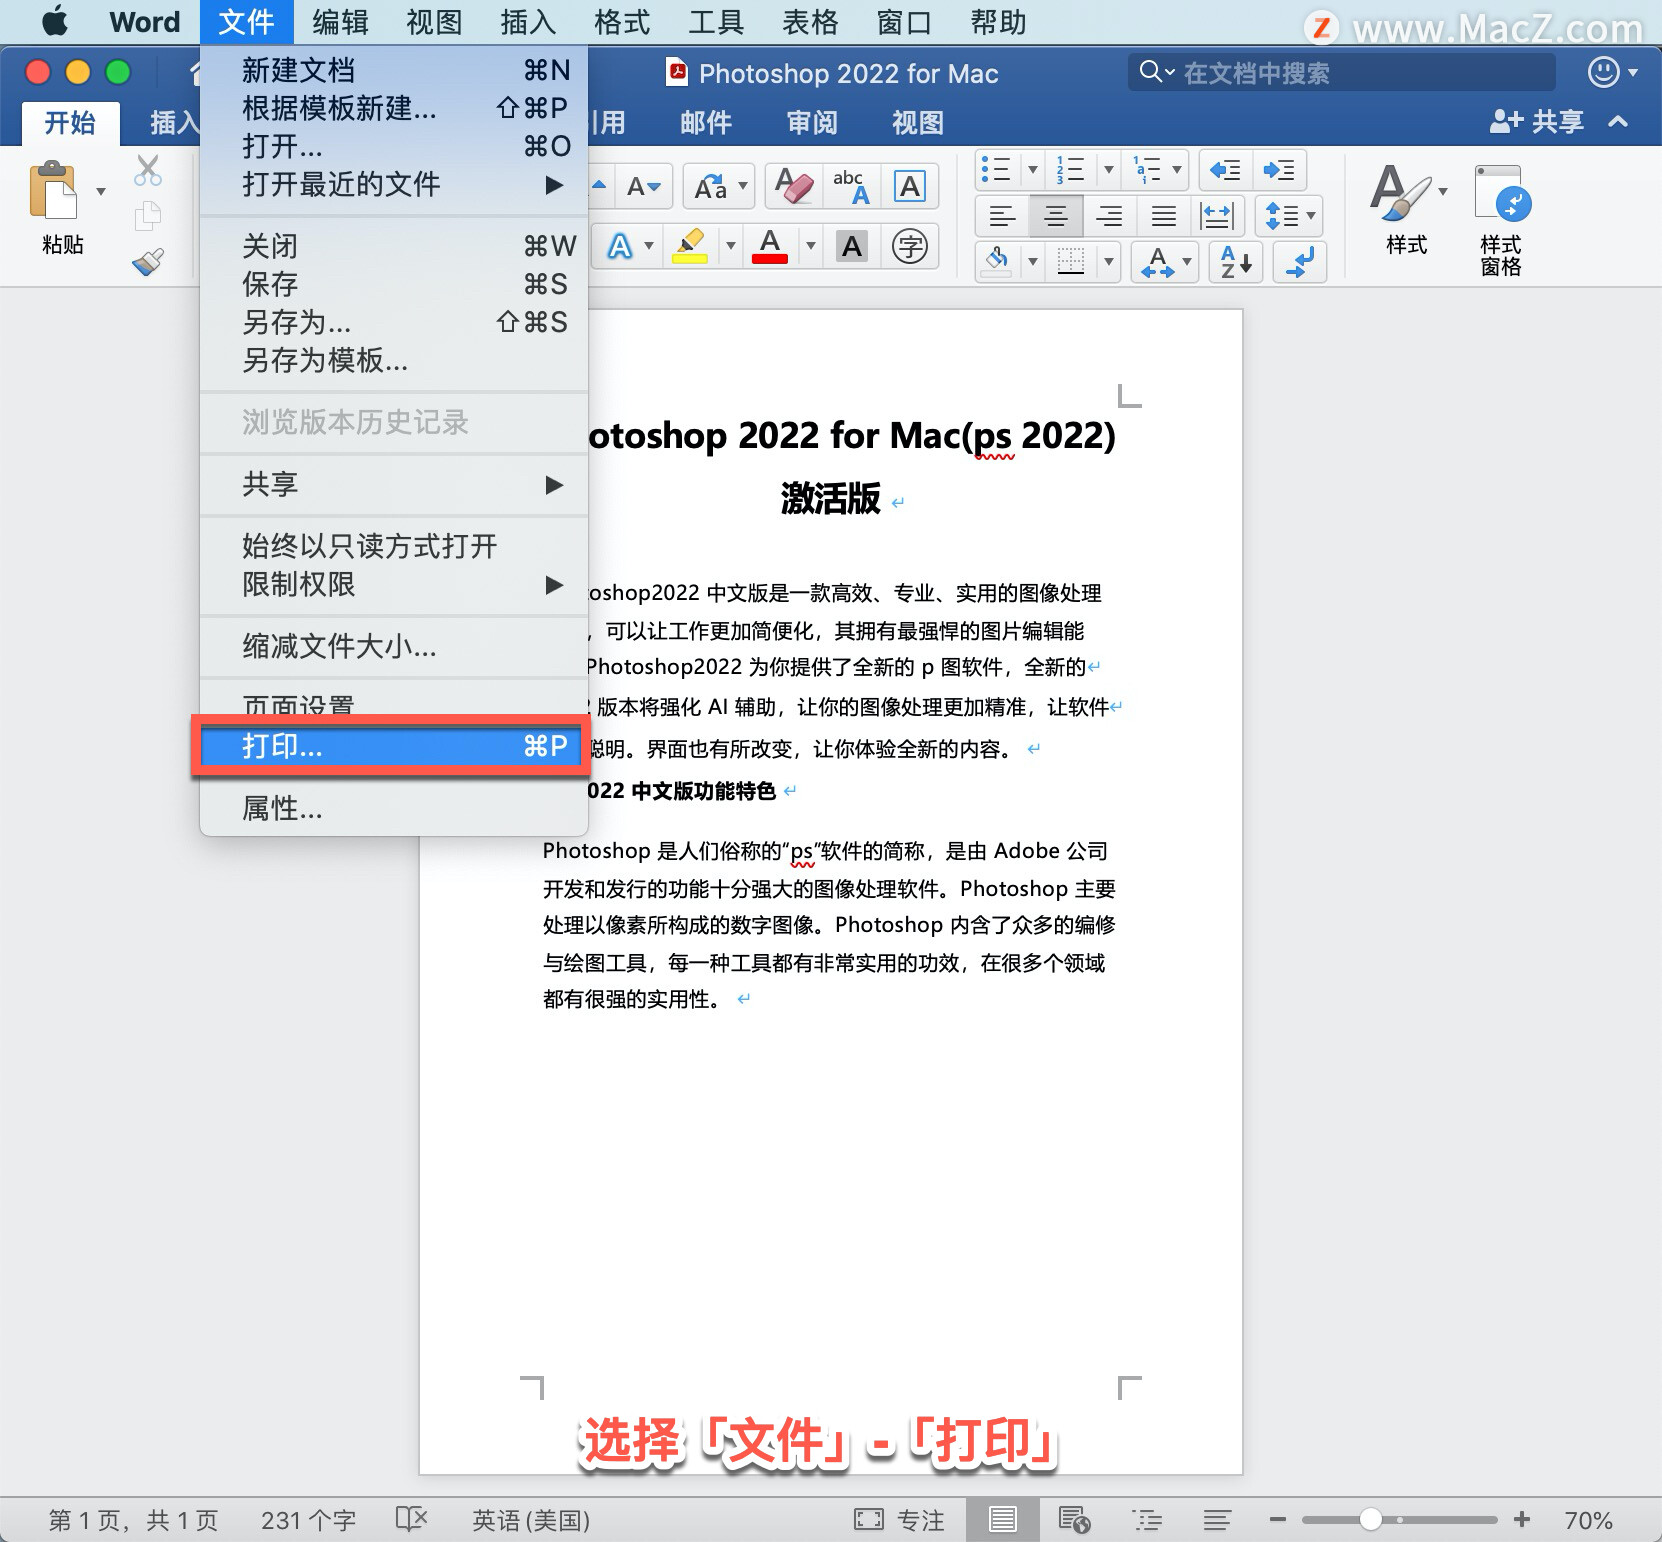This screenshot has width=1662, height=1542.
Task: Click the 70% zoom level
Action: pos(1588,1520)
